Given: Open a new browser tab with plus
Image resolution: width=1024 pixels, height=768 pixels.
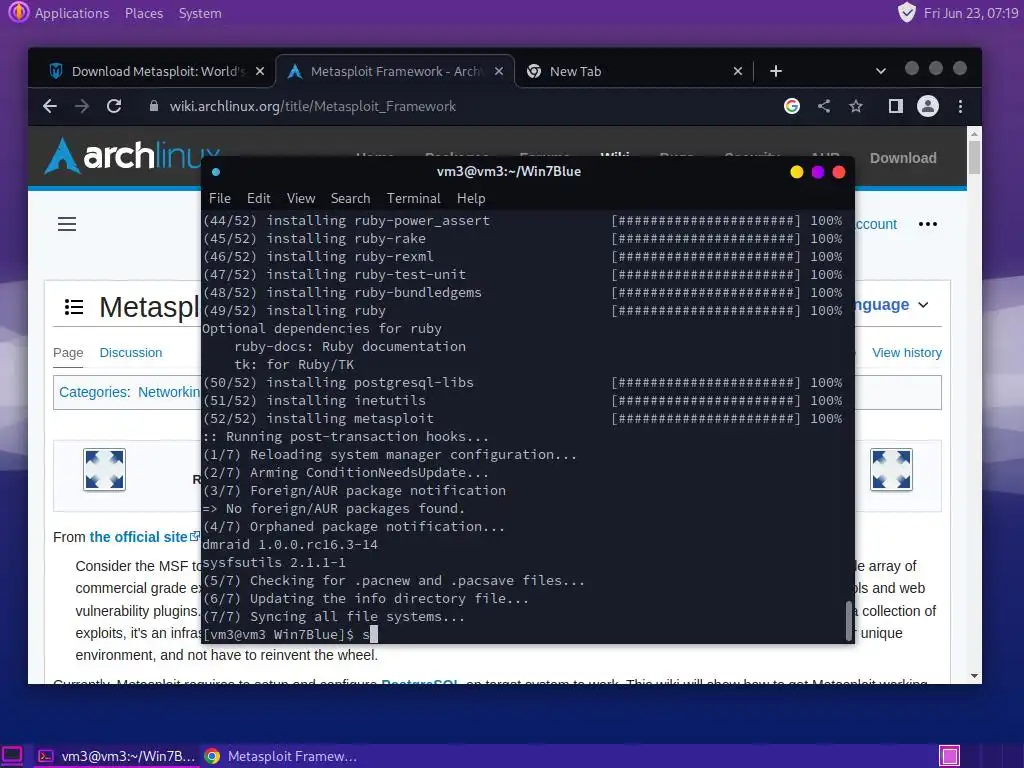Looking at the screenshot, I should click(x=776, y=71).
